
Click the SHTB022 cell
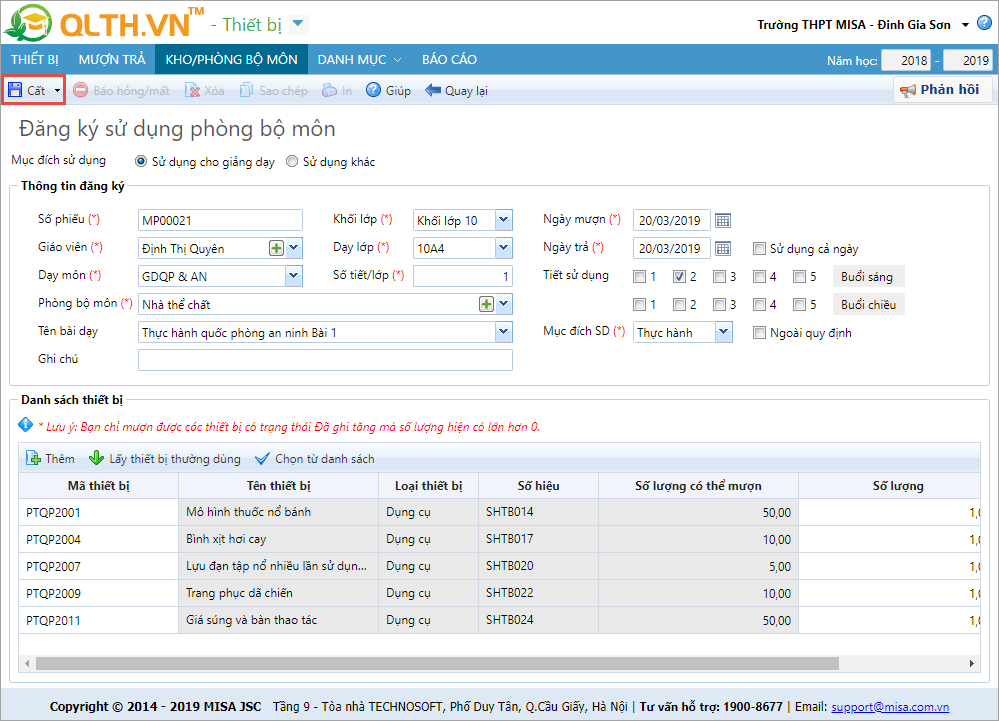(x=538, y=593)
